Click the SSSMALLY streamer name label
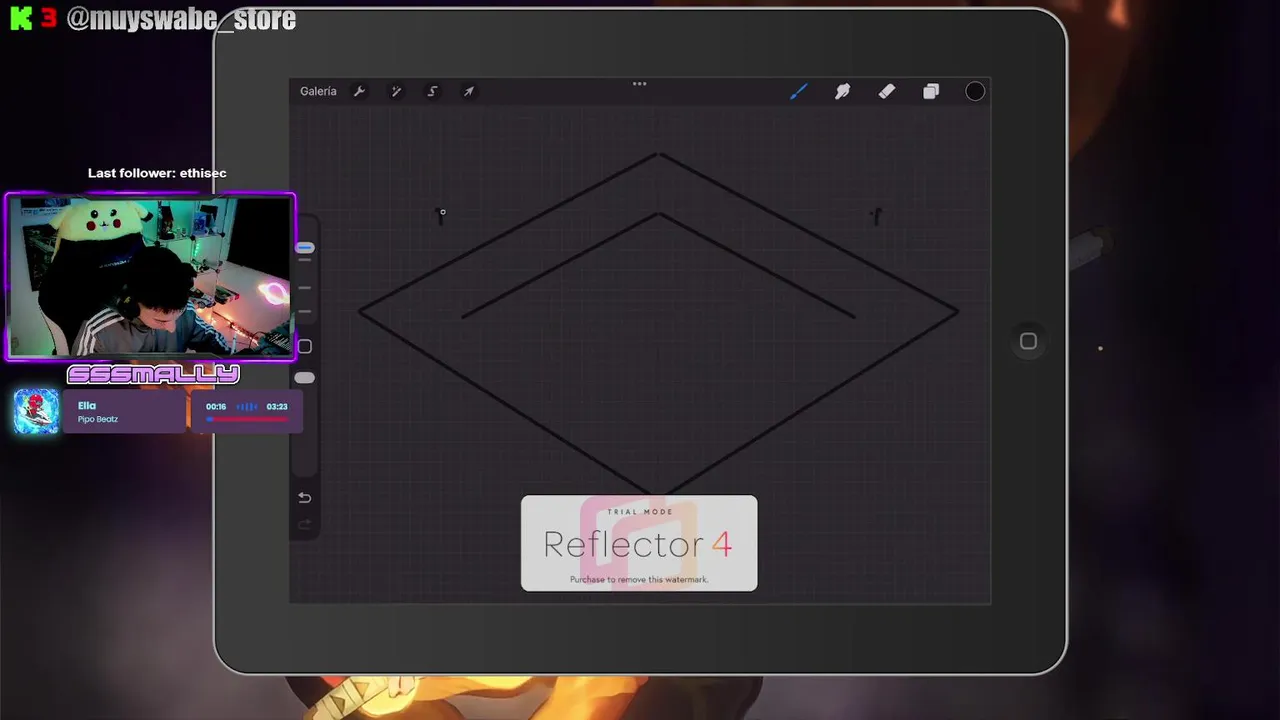Viewport: 1280px width, 720px height. pos(153,374)
